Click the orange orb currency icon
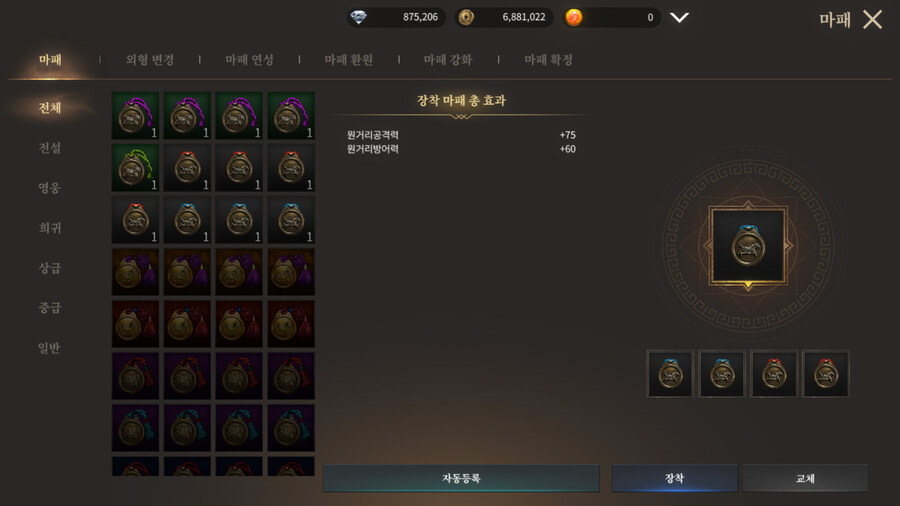This screenshot has width=900, height=506. [573, 17]
